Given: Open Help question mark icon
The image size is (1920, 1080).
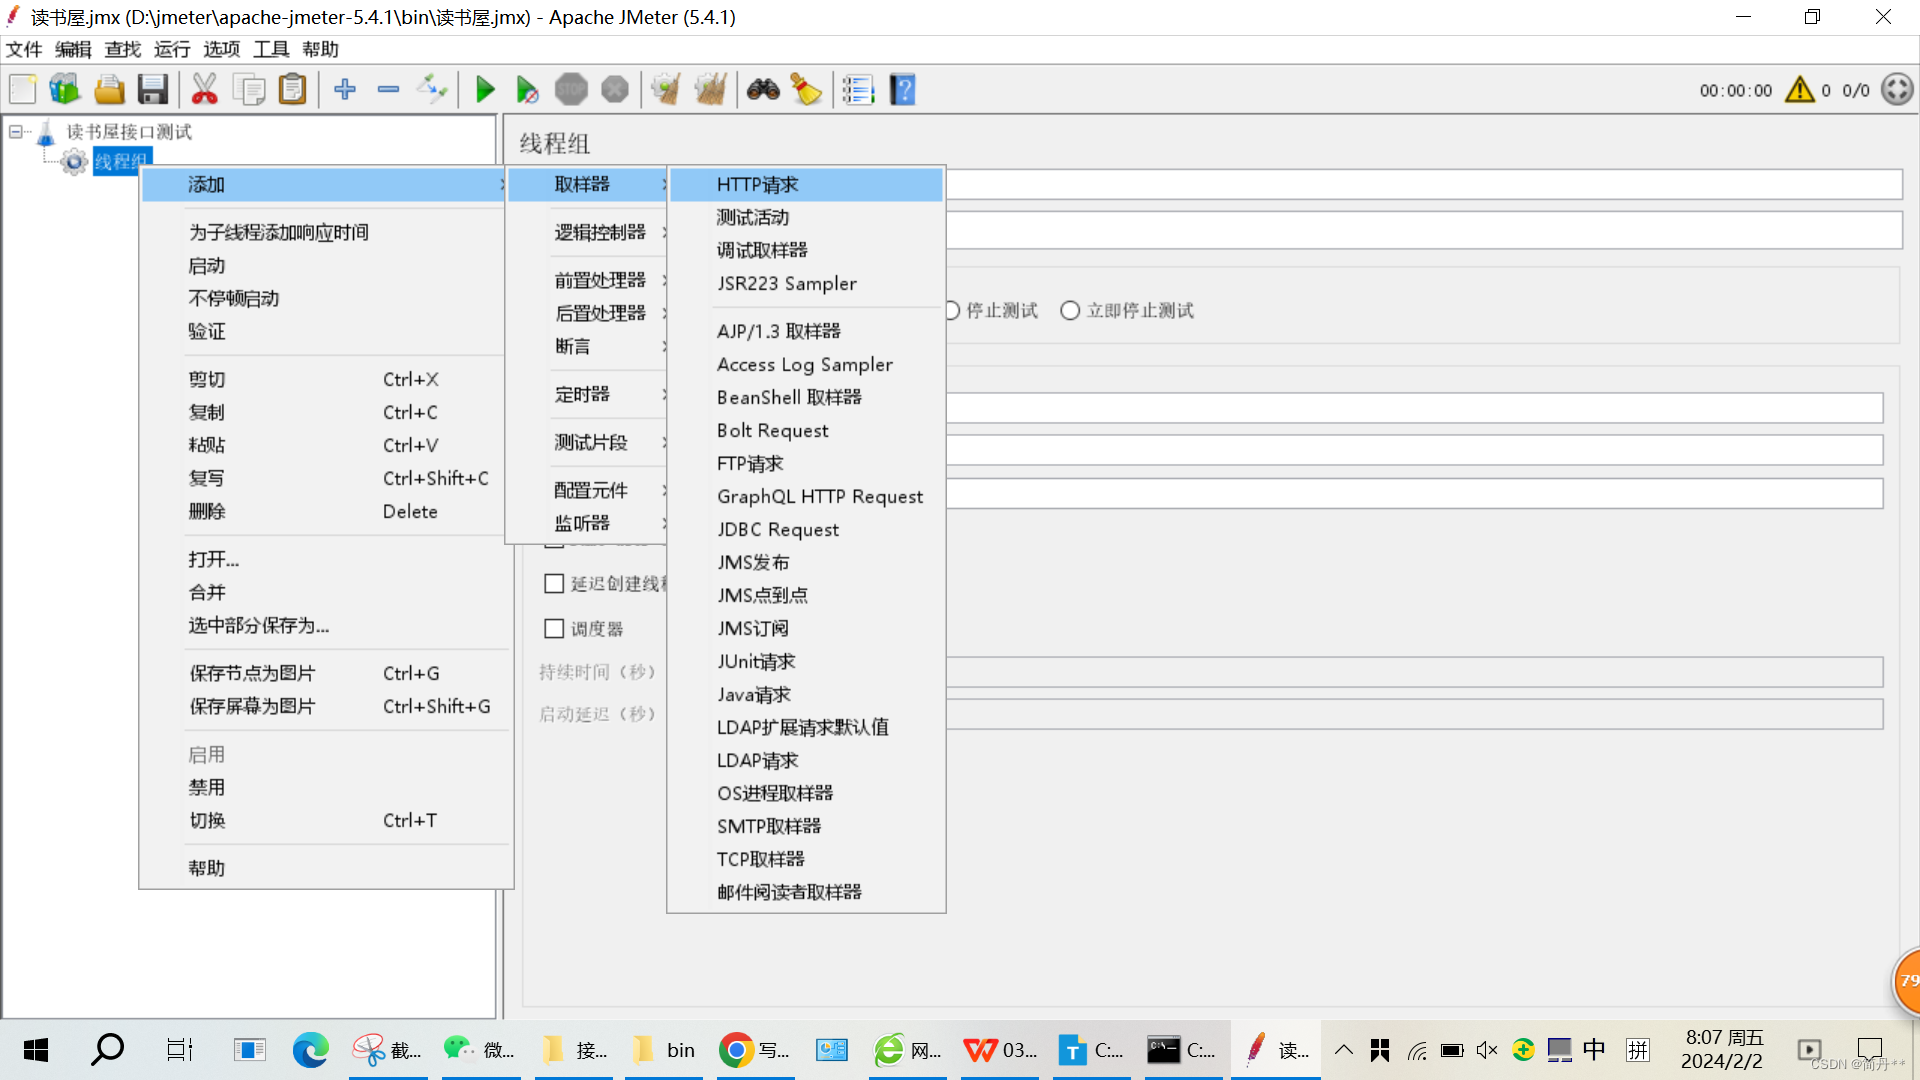Looking at the screenshot, I should (902, 90).
